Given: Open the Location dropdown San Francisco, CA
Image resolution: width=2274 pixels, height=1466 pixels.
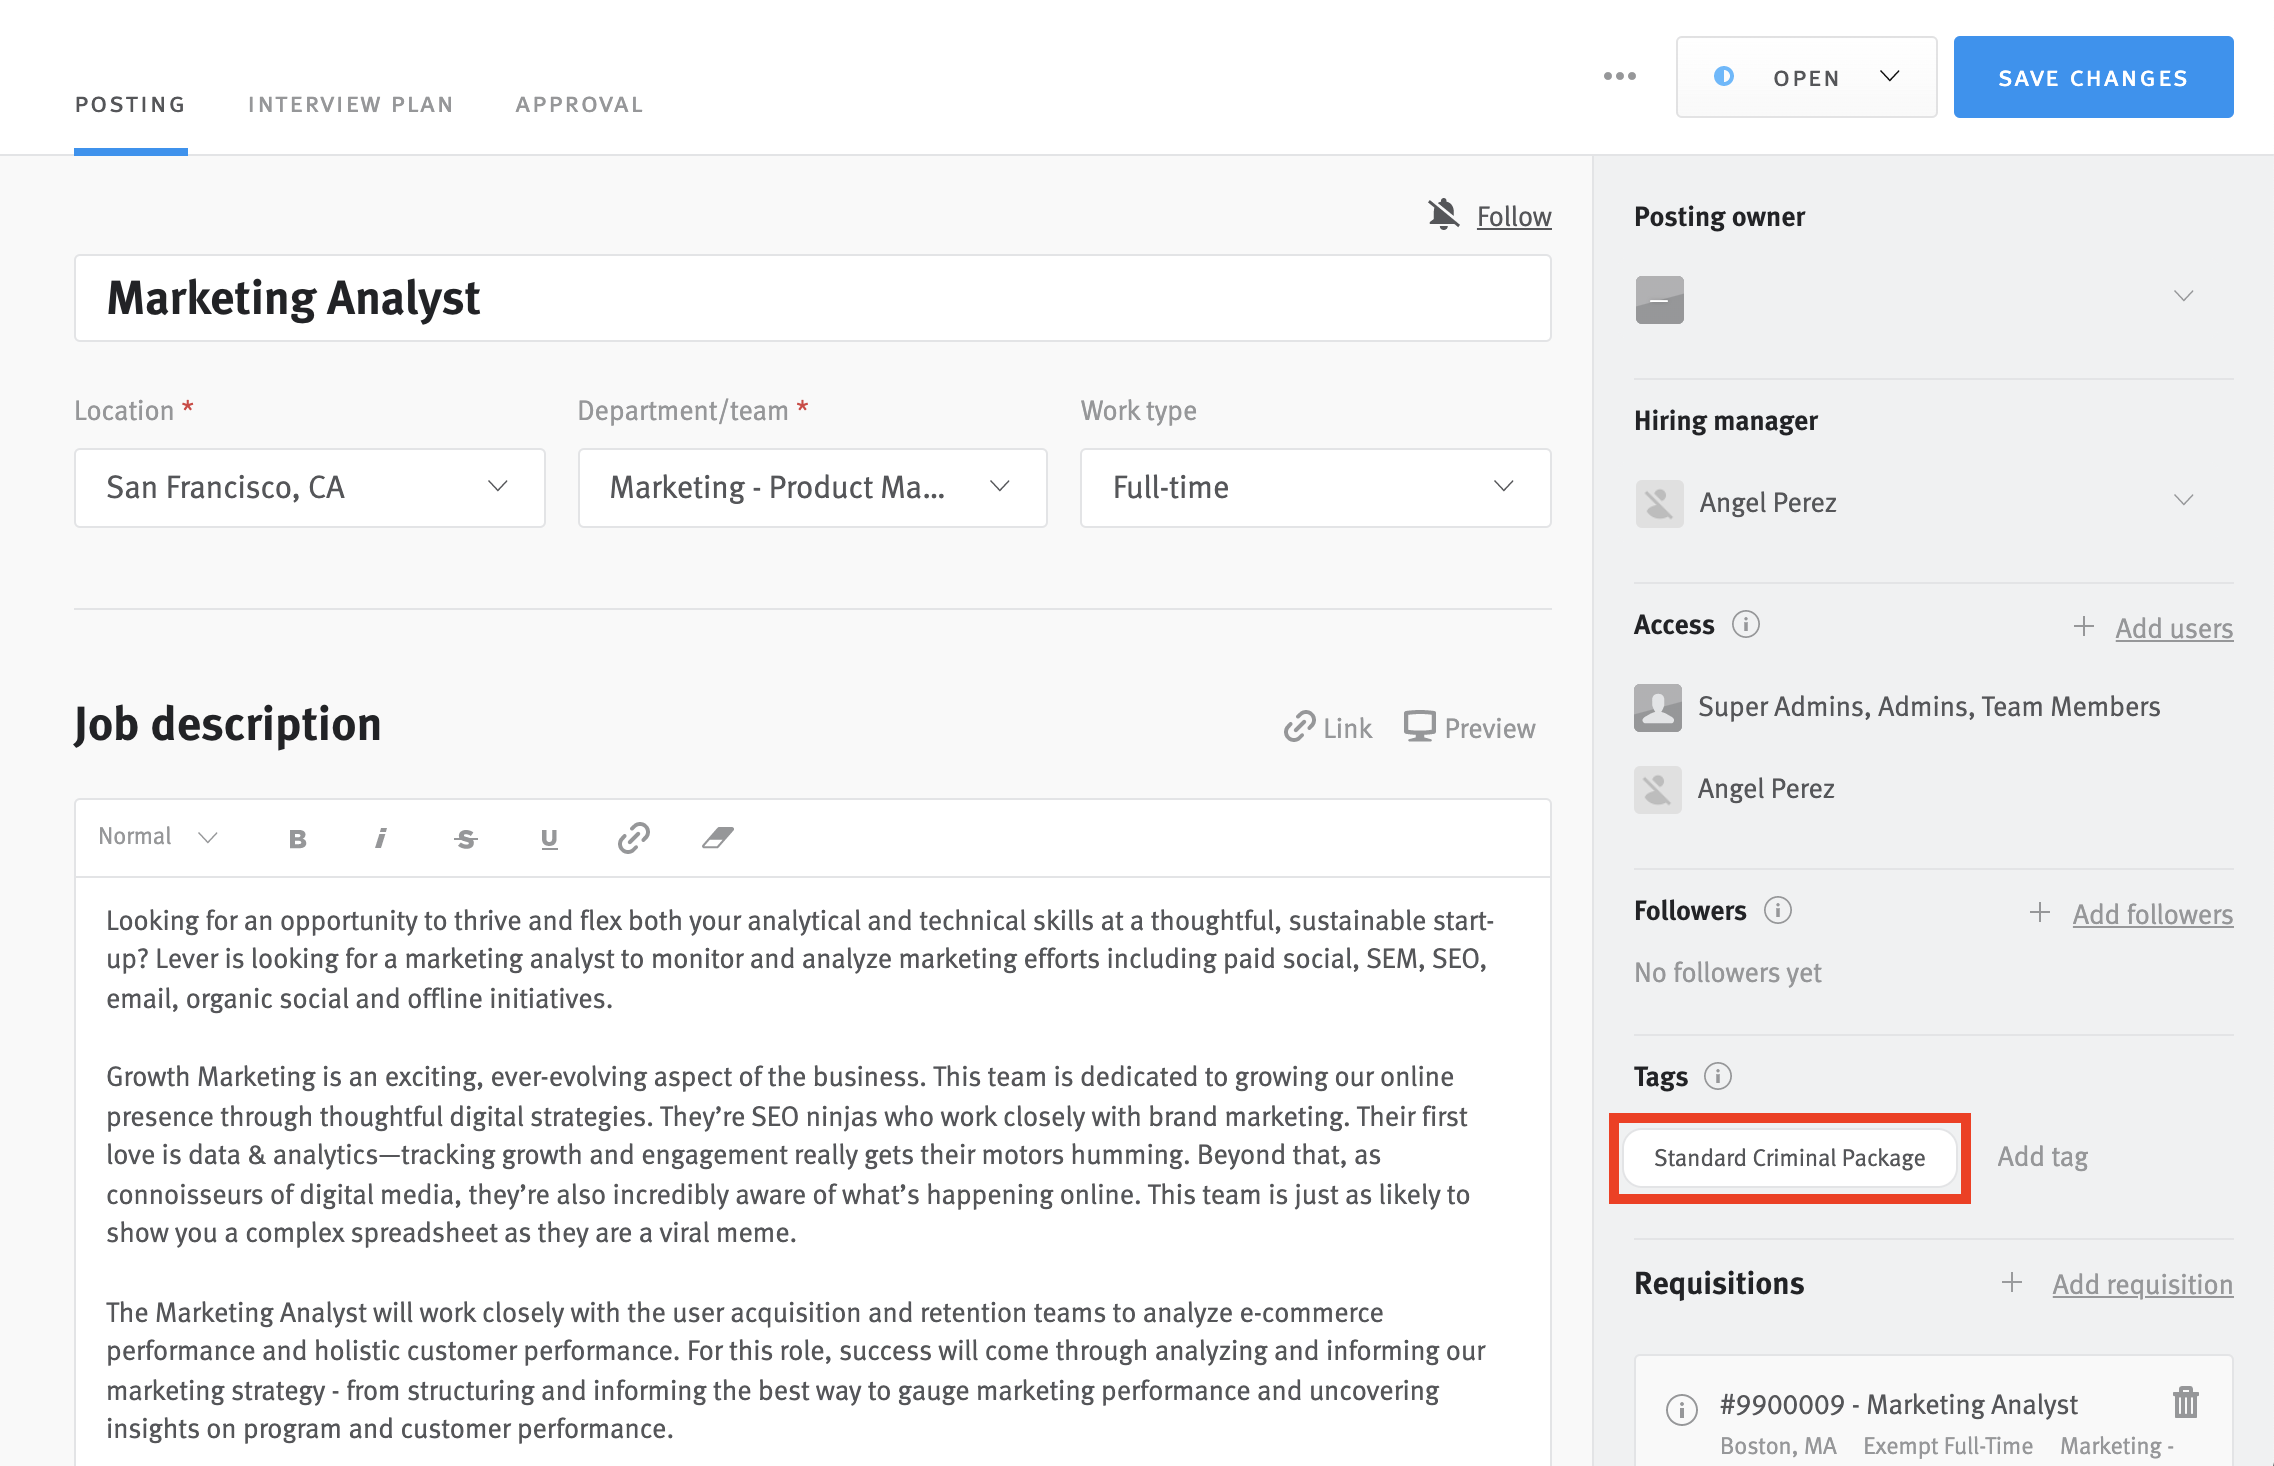Looking at the screenshot, I should pos(310,488).
